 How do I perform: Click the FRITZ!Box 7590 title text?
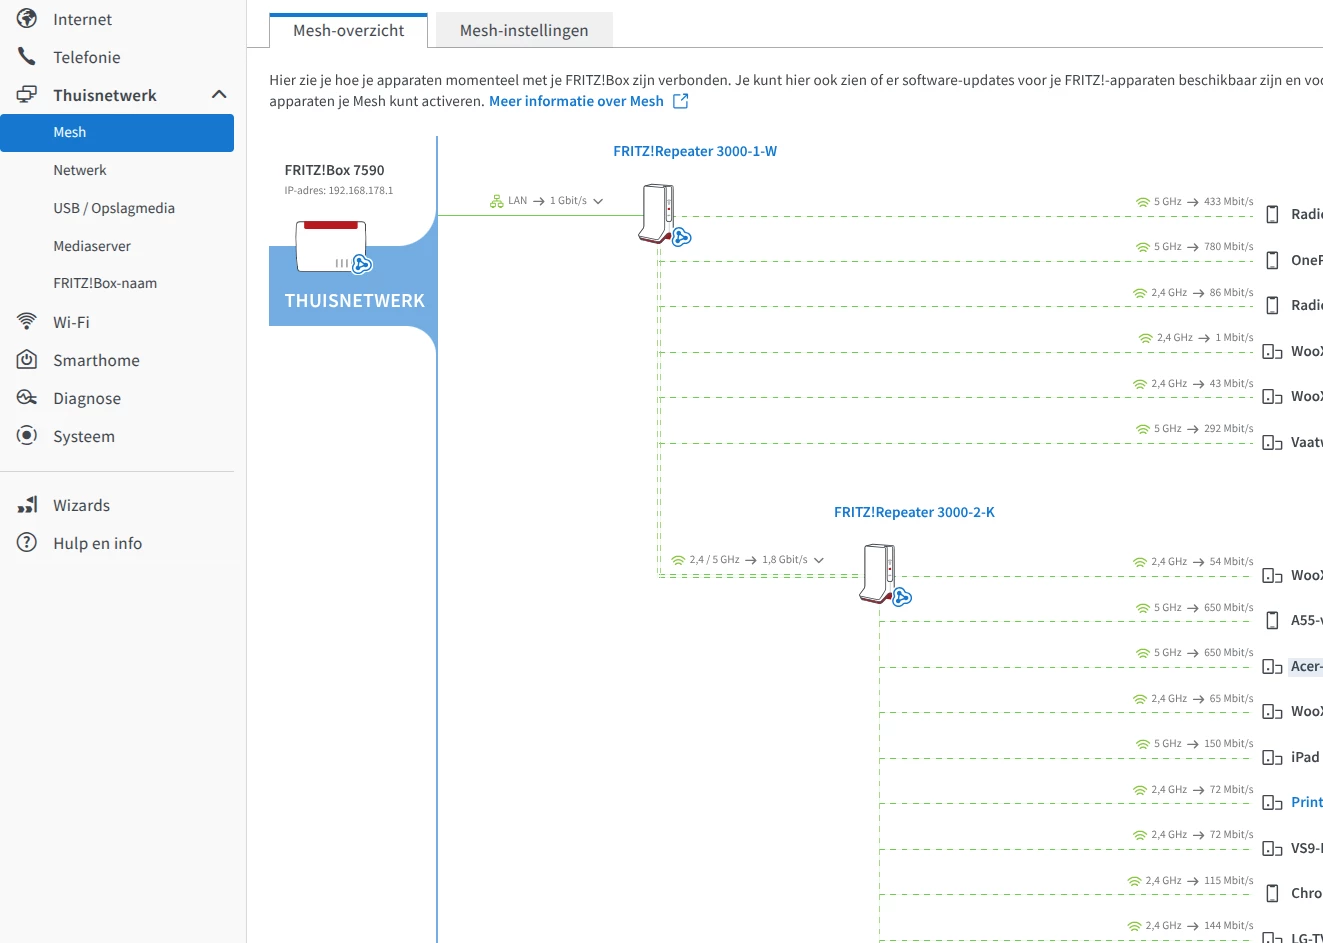click(334, 170)
